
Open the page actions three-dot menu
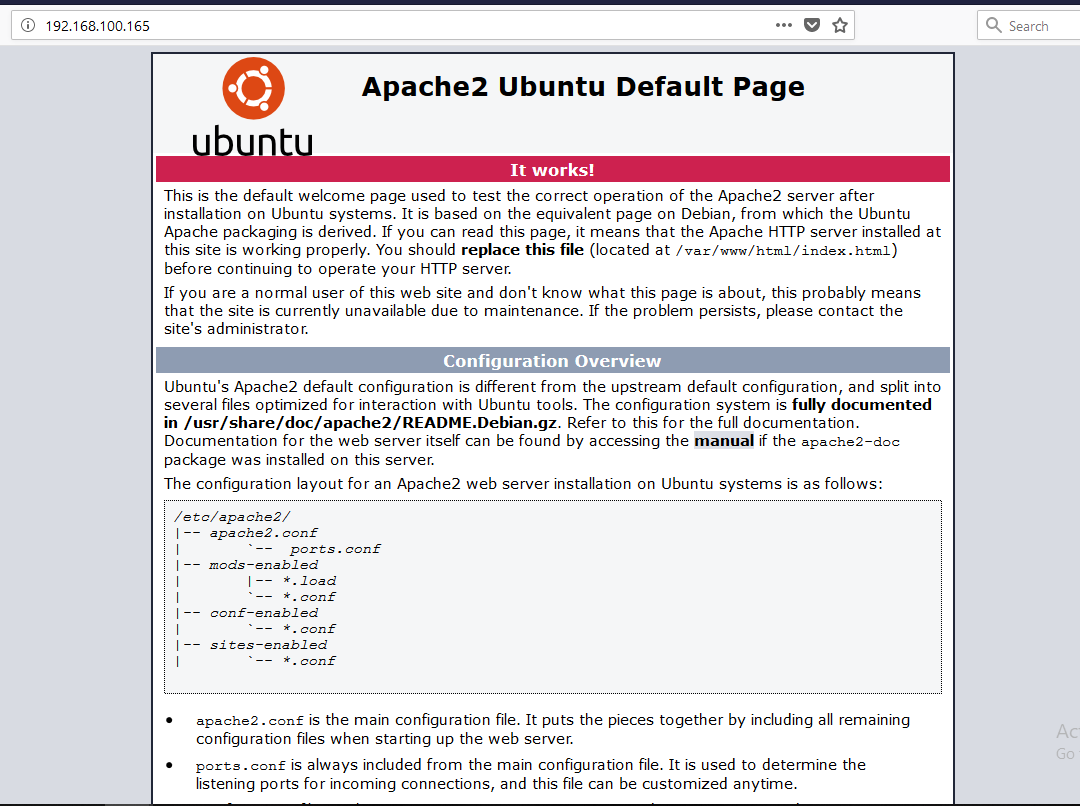(x=784, y=26)
